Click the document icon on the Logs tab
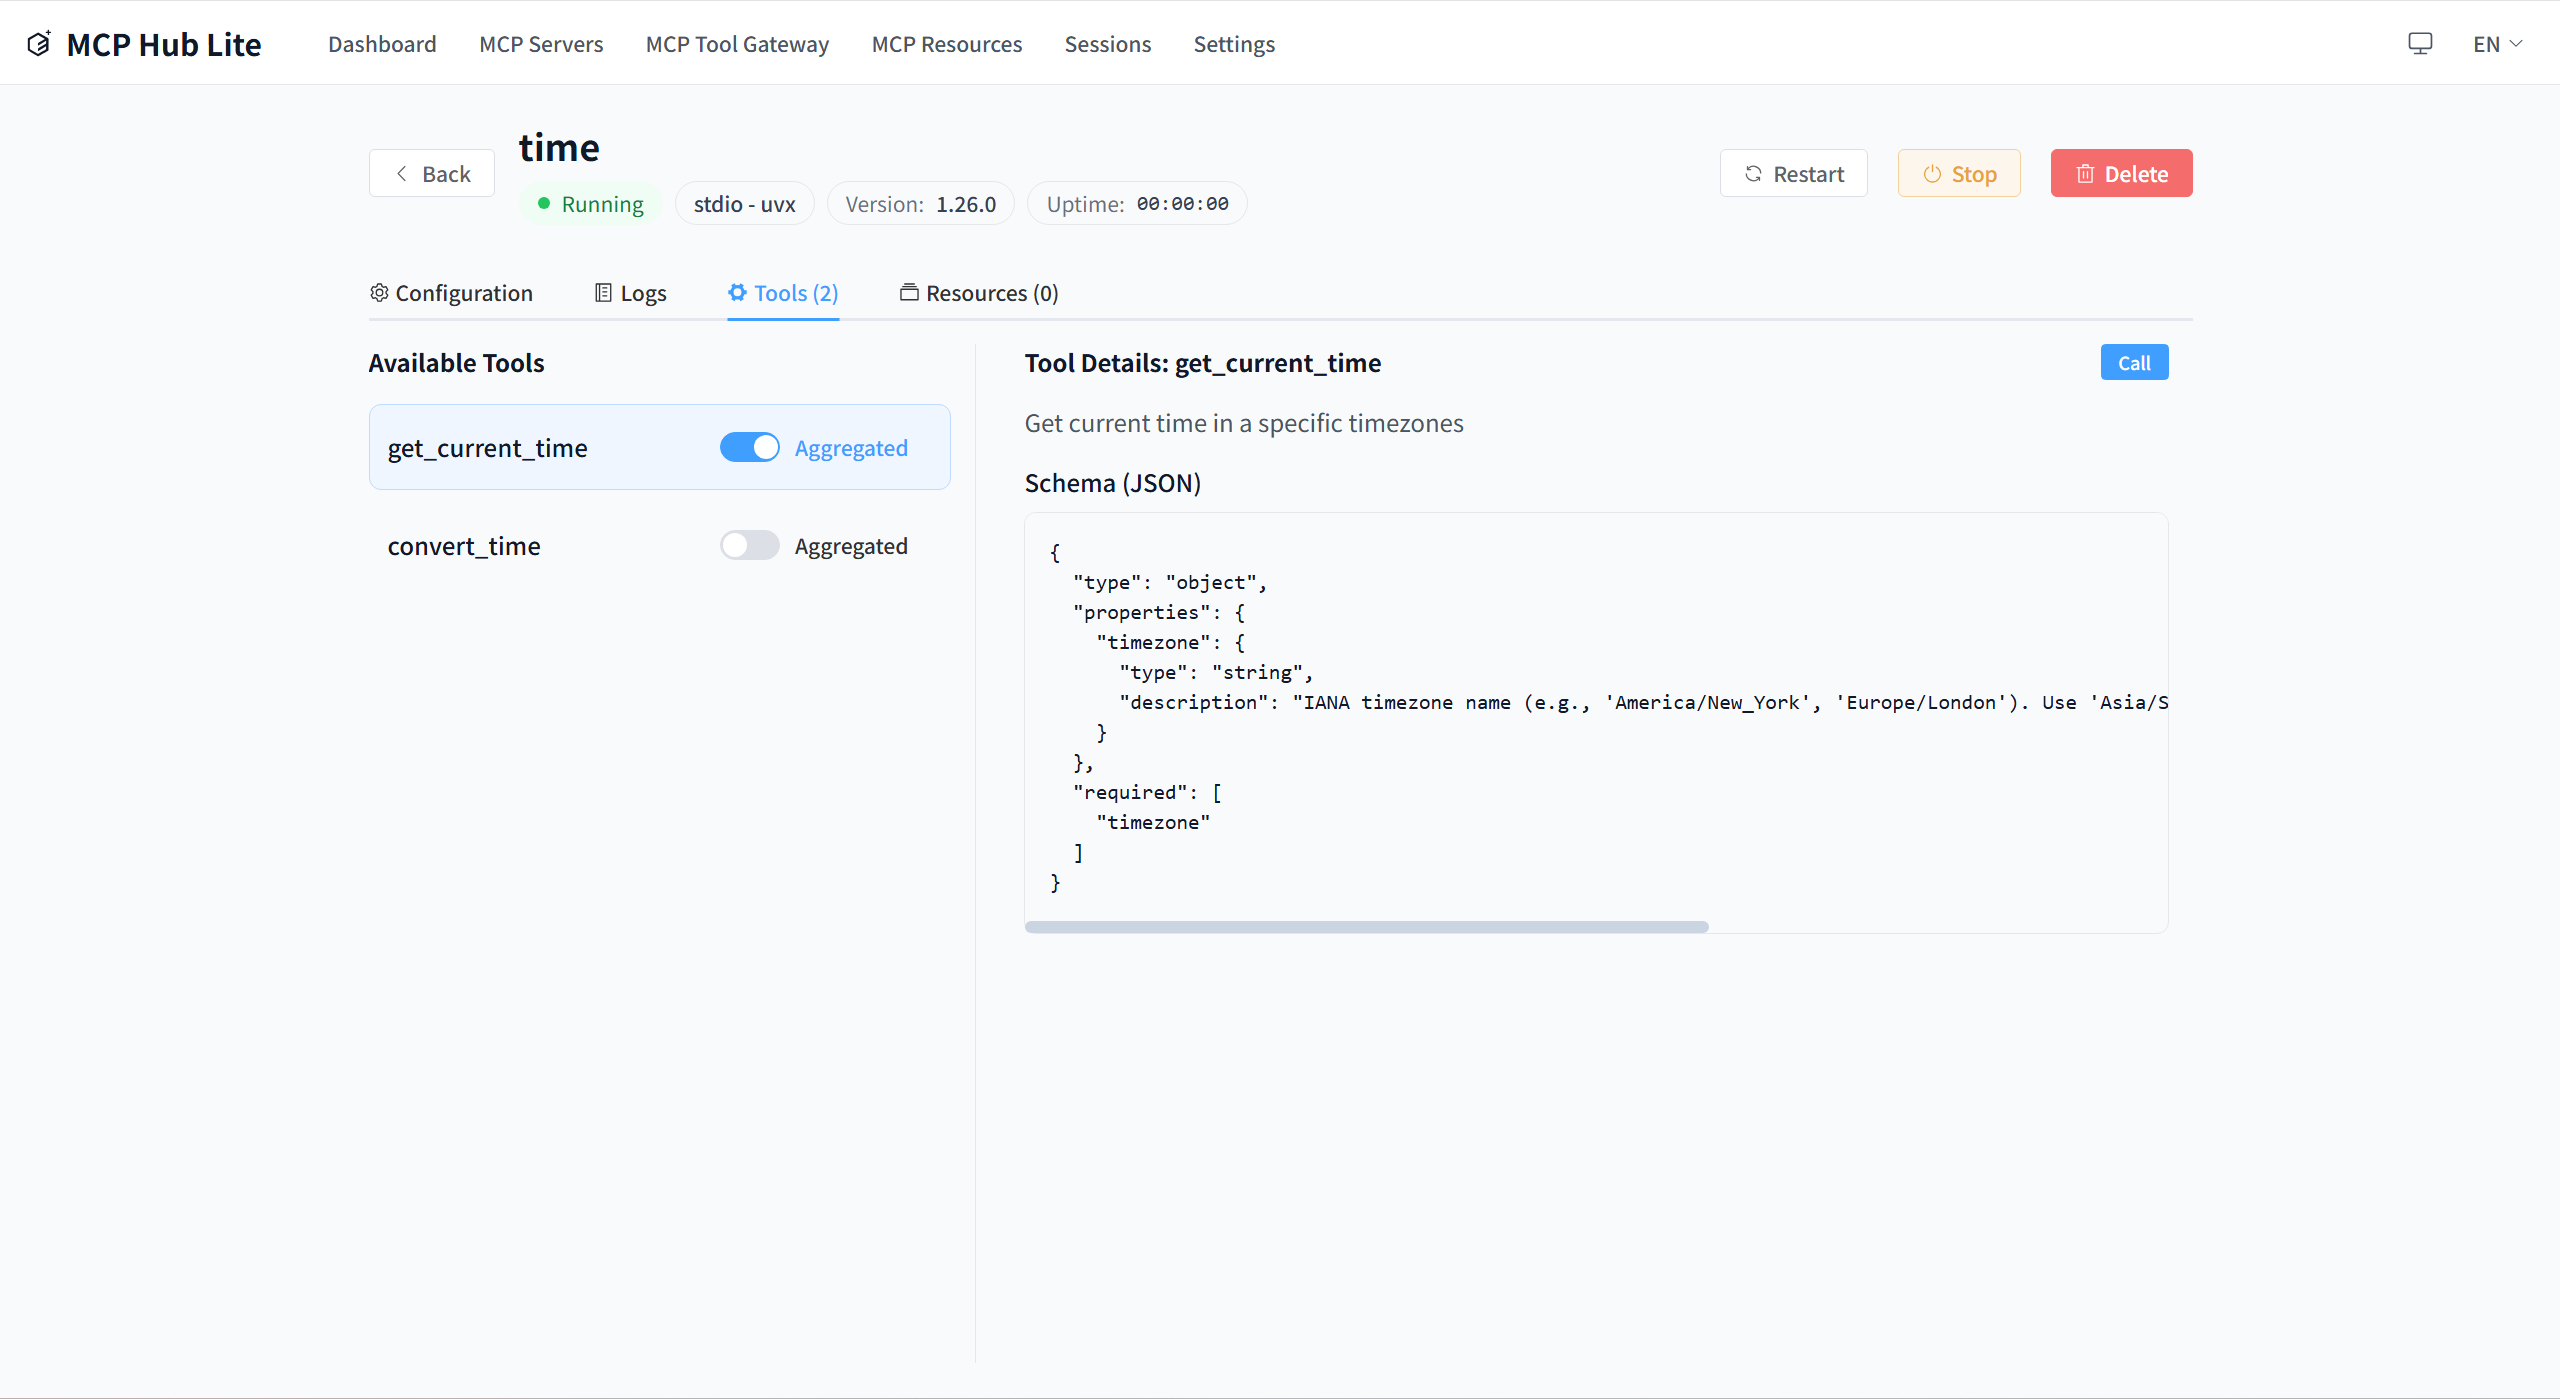2560x1399 pixels. [602, 292]
